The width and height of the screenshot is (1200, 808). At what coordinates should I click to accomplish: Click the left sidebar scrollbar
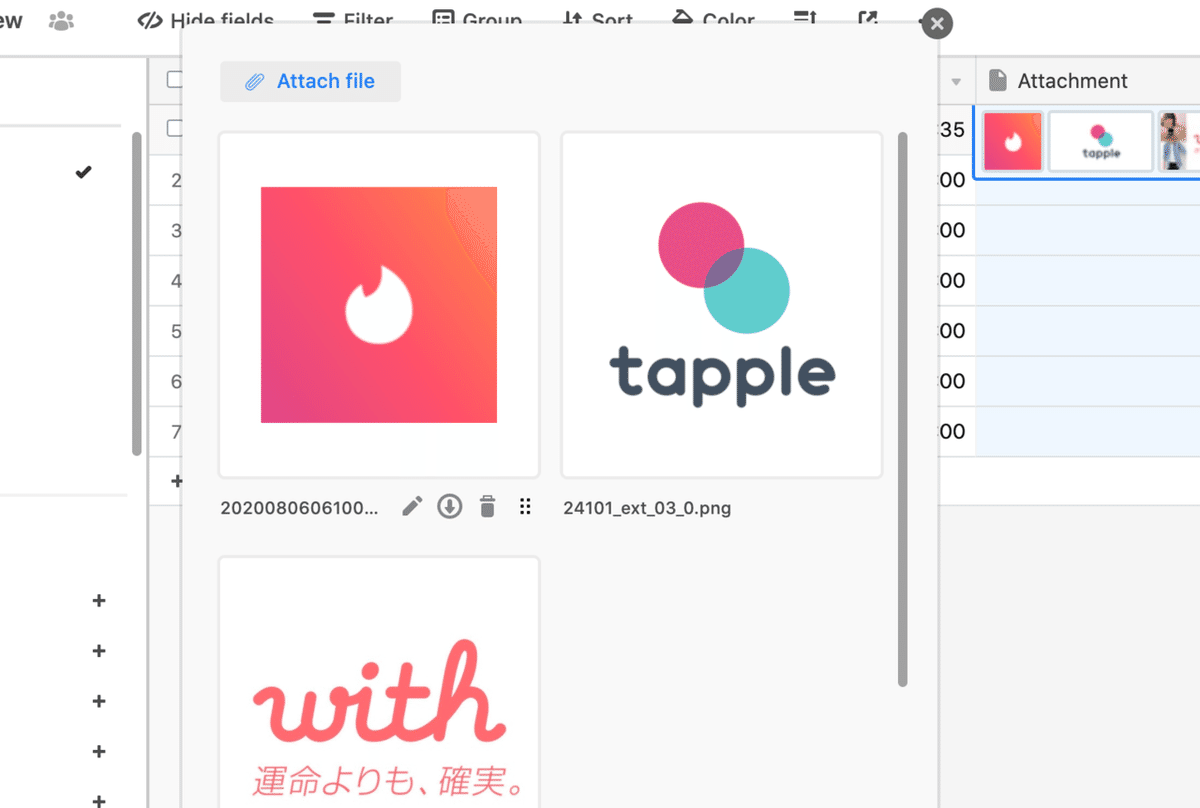(137, 293)
